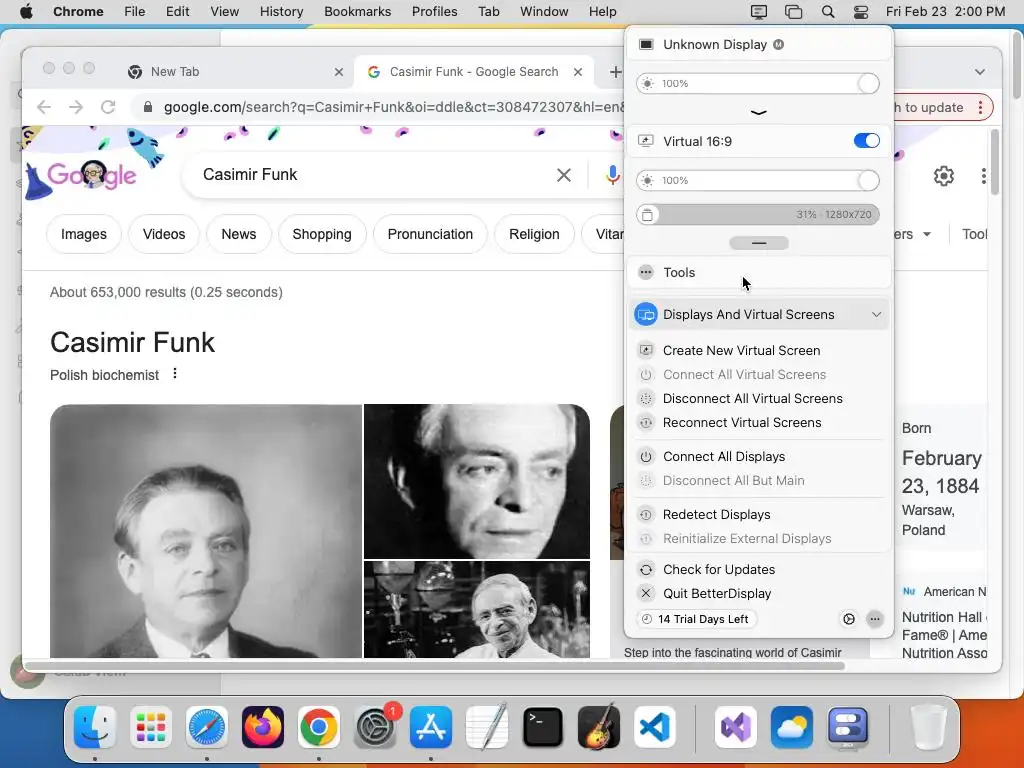1024x768 pixels.
Task: Collapse the Virtual 16:9 section bar
Action: (x=759, y=243)
